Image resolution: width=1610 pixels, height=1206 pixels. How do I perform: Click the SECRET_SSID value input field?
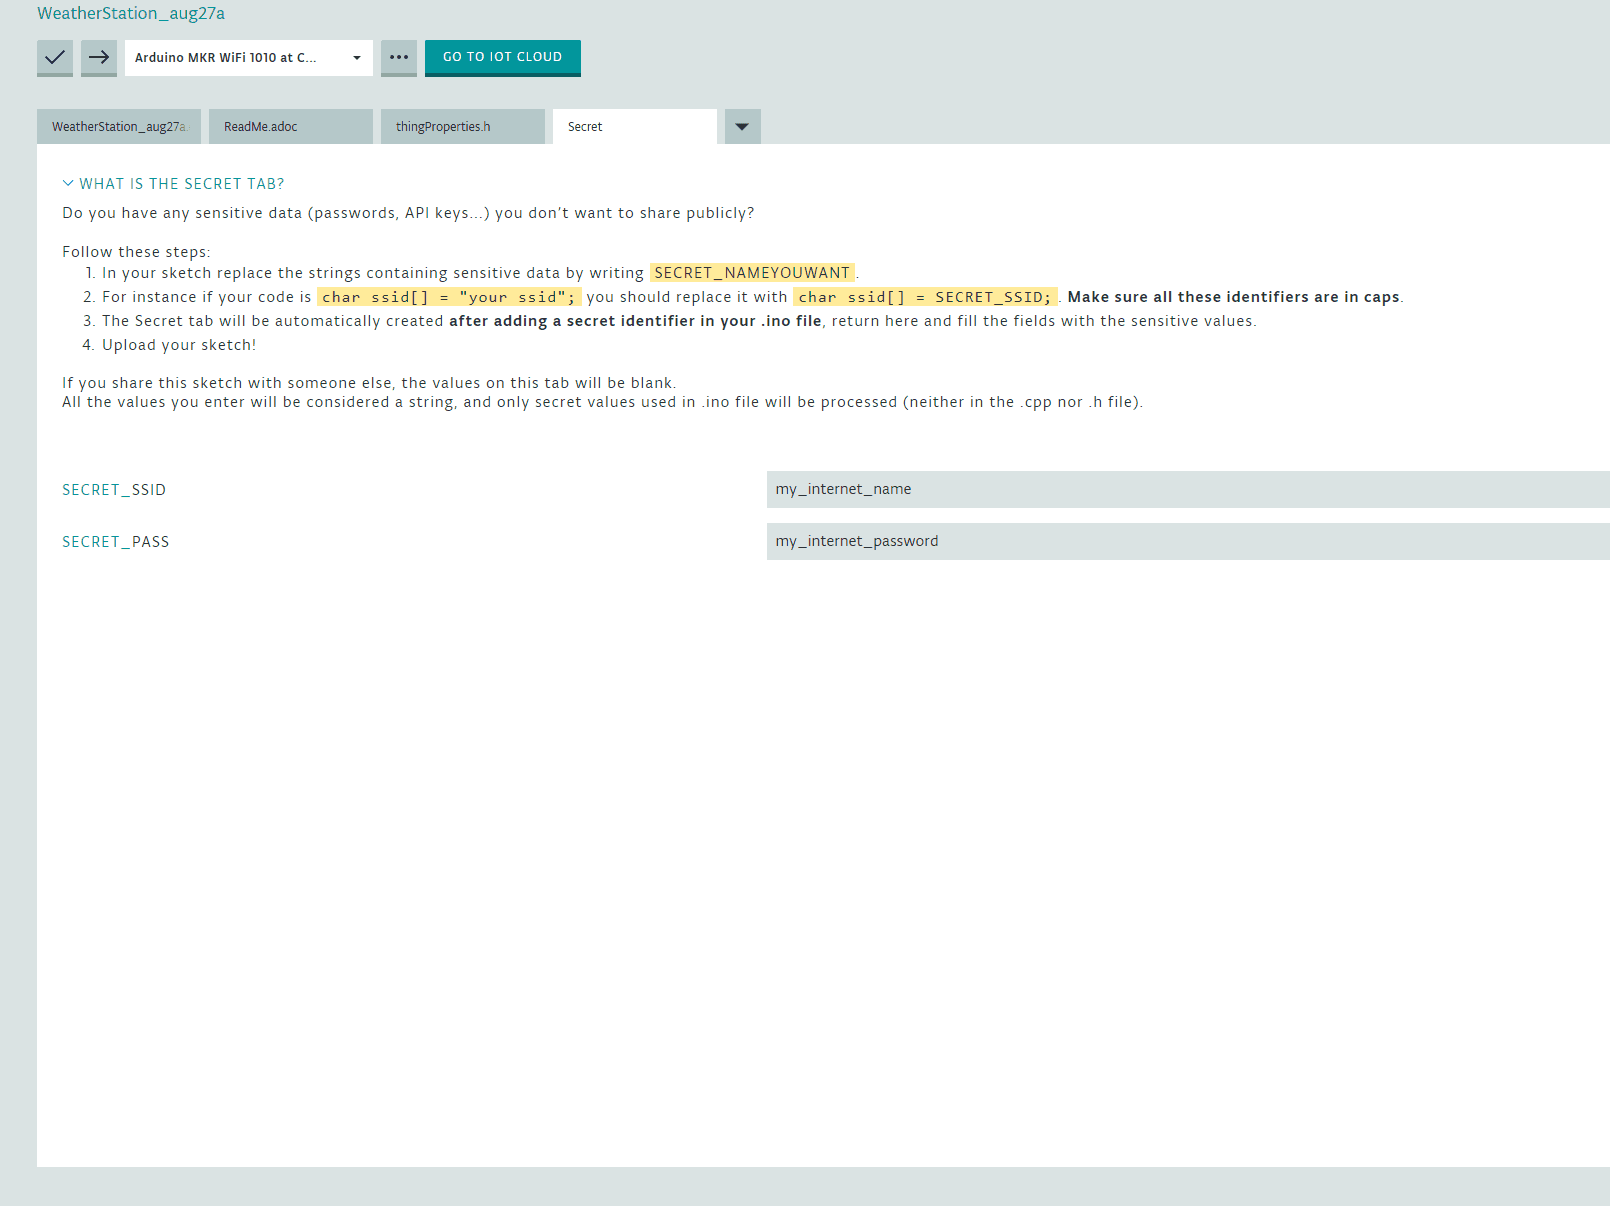pos(1187,489)
